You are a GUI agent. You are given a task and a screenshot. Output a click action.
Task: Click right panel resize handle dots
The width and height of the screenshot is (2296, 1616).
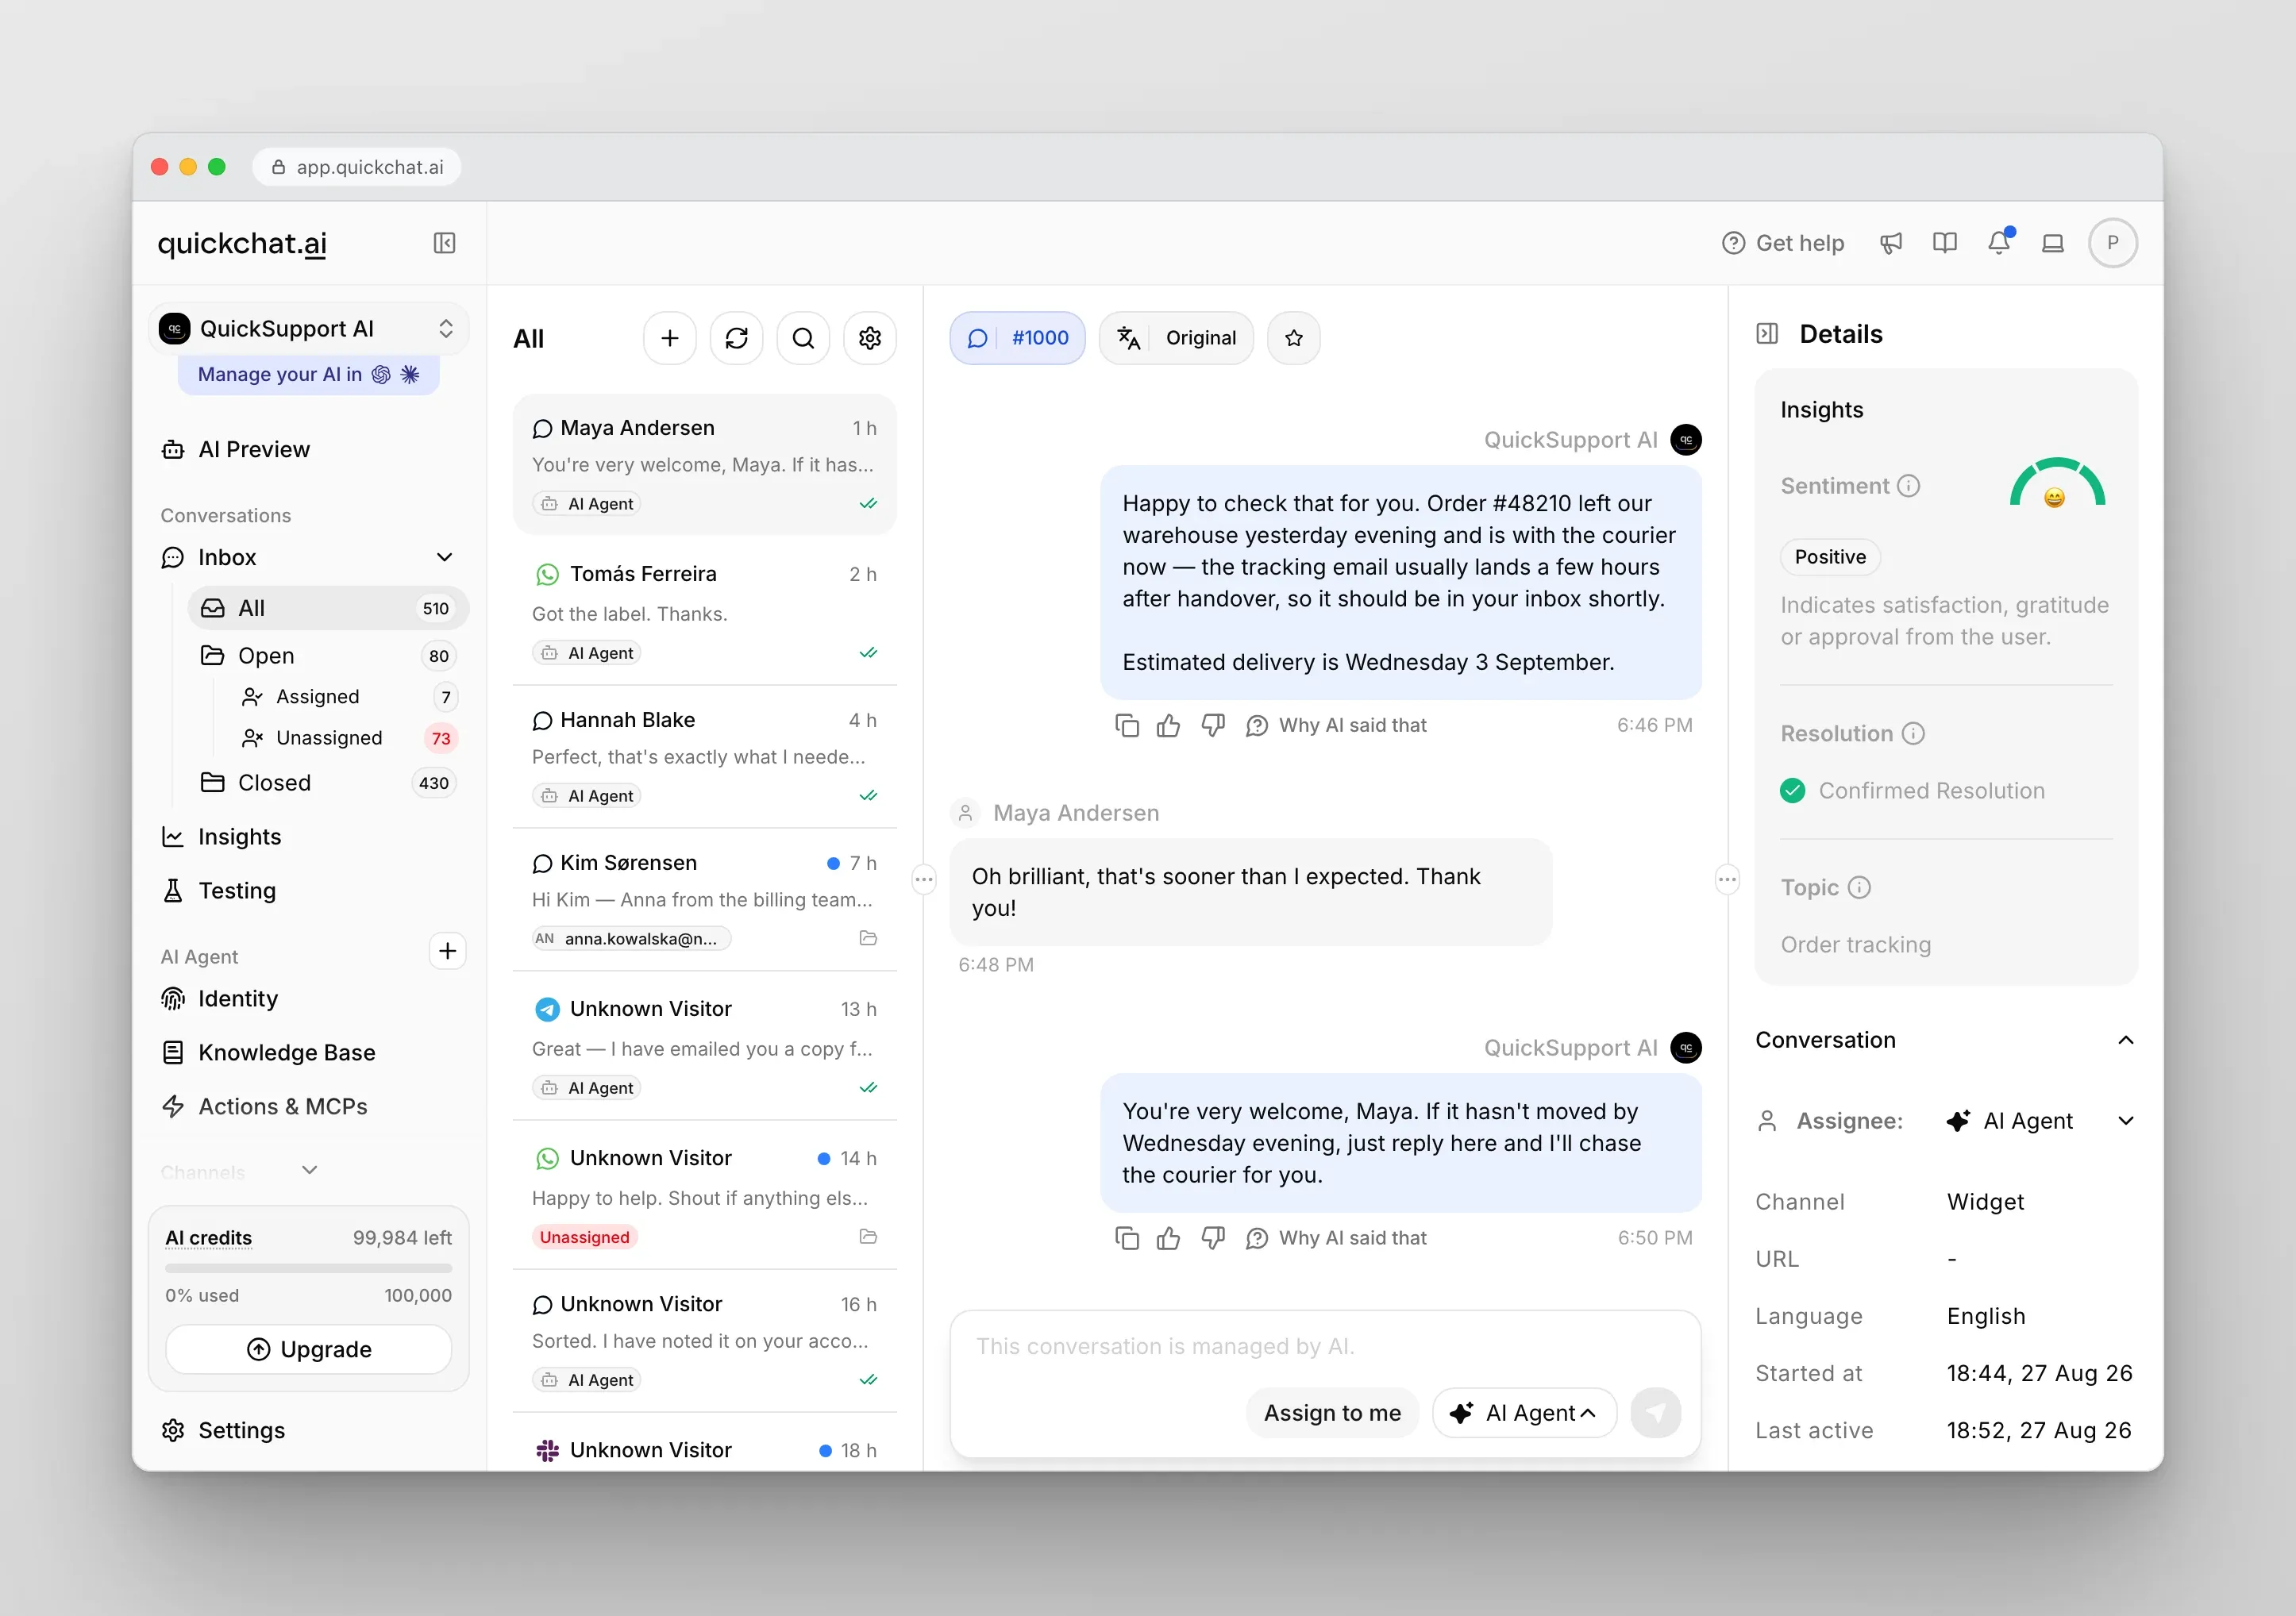coord(1727,880)
